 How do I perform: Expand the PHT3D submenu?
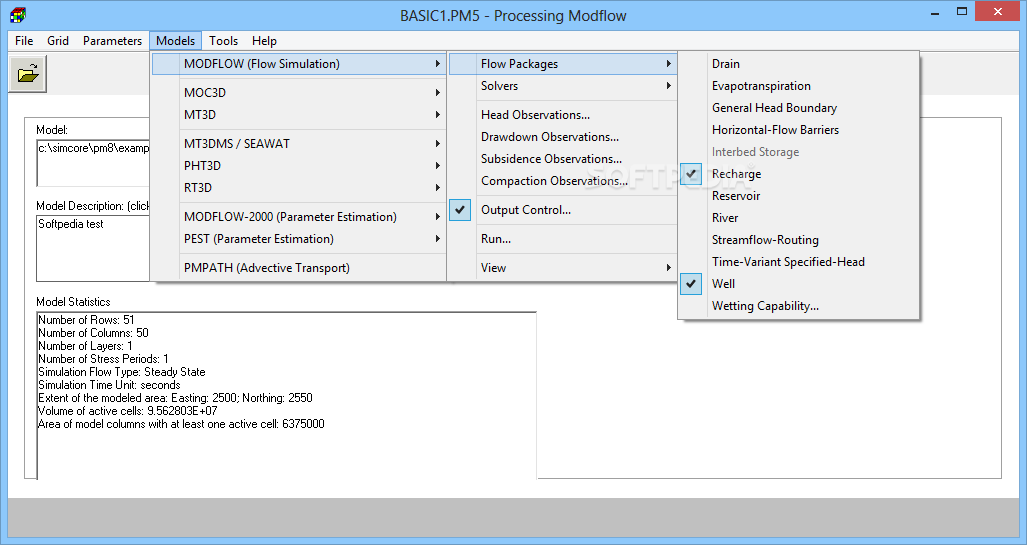click(299, 166)
